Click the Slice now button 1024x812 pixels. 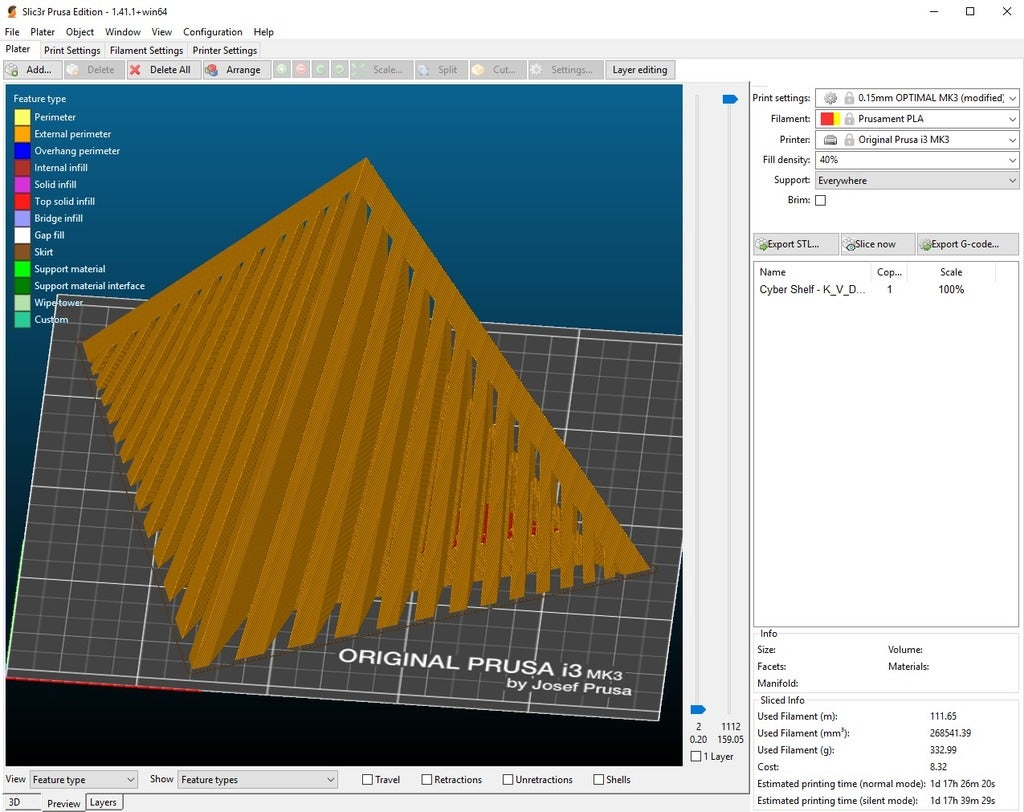point(877,244)
